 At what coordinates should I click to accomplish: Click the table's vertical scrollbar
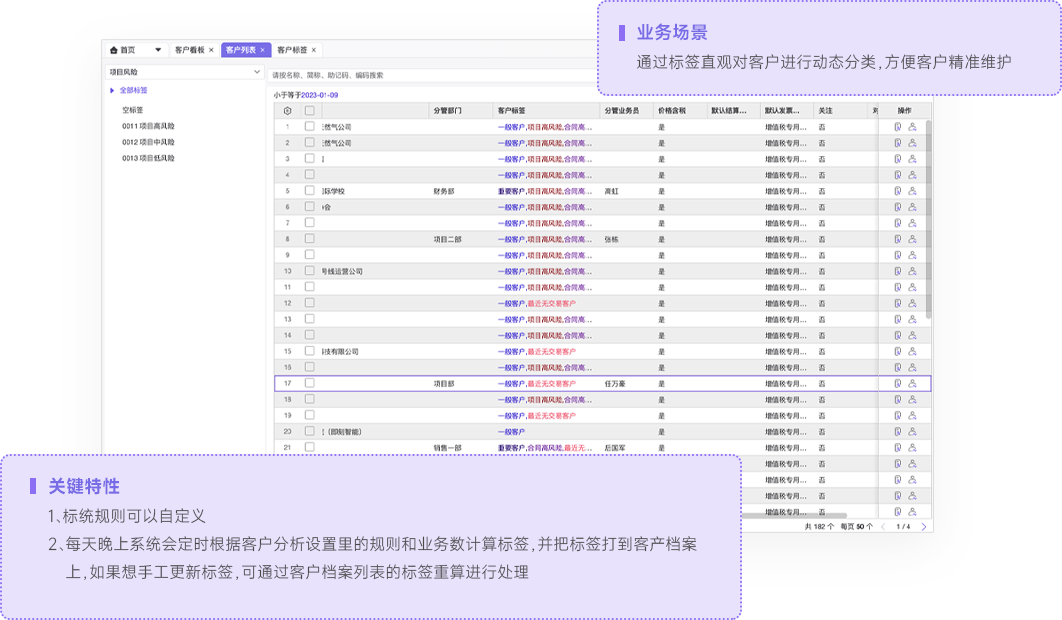928,220
